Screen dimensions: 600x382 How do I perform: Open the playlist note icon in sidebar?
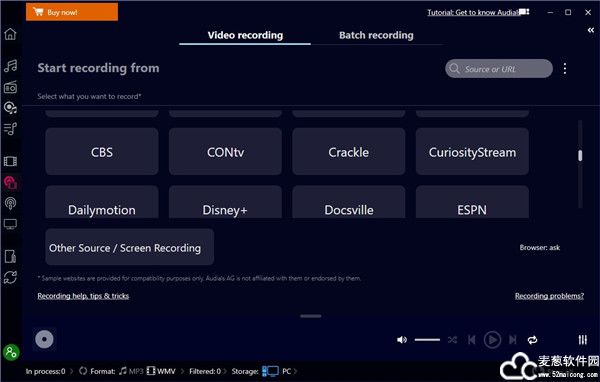(10, 129)
